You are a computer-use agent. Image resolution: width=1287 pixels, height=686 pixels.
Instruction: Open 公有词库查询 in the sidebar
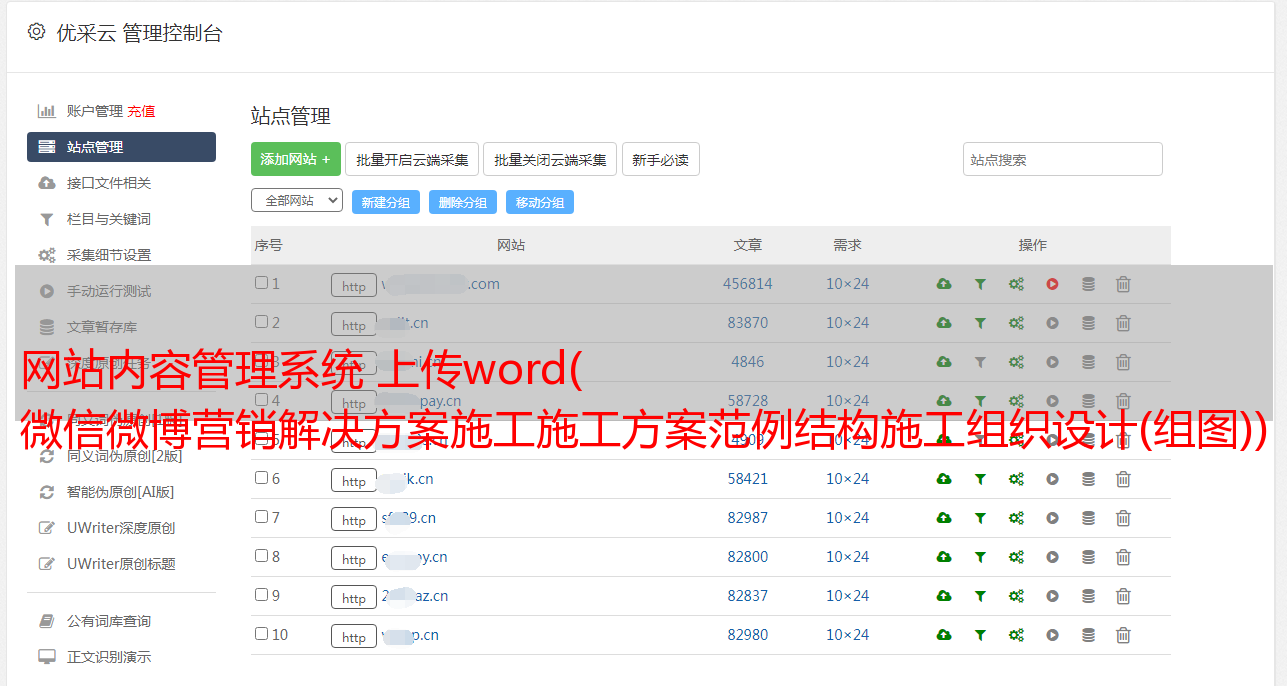tap(109, 621)
